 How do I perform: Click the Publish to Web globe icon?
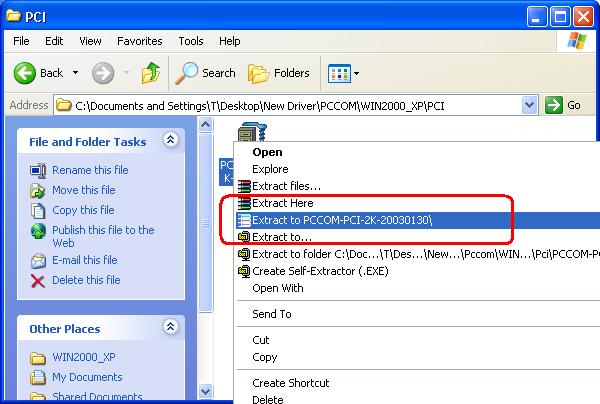(38, 231)
